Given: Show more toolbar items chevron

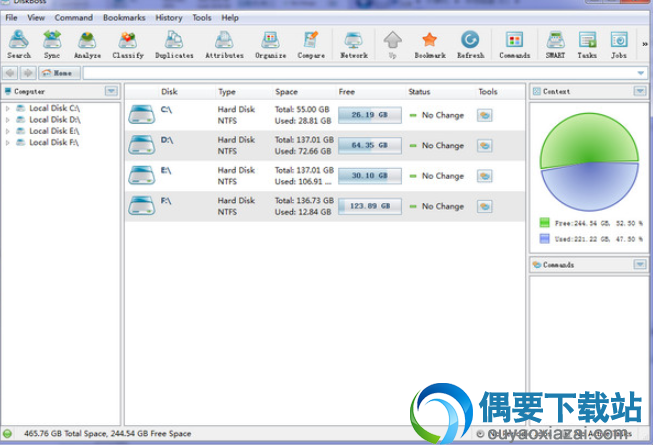Looking at the screenshot, I should click(645, 44).
